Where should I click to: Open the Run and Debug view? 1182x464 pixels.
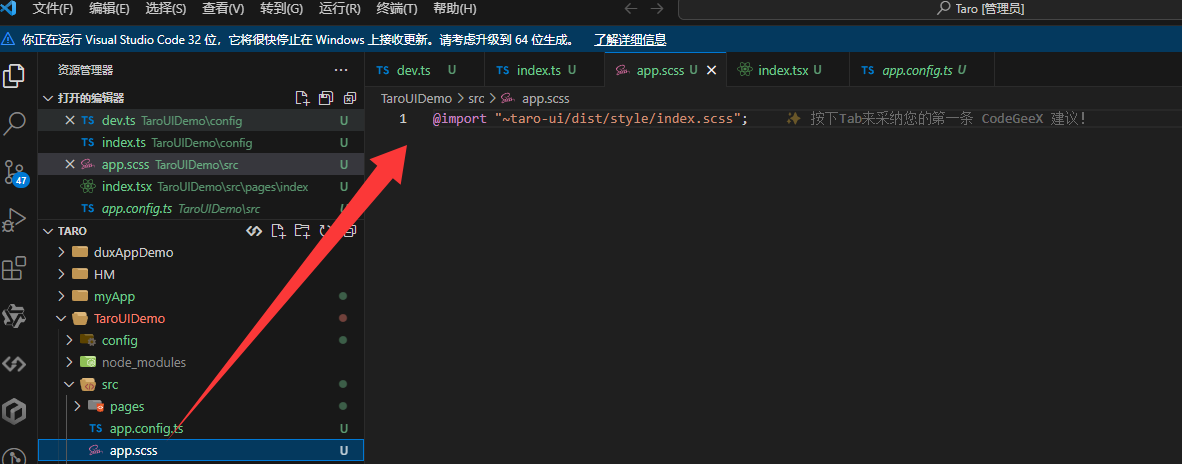click(14, 221)
